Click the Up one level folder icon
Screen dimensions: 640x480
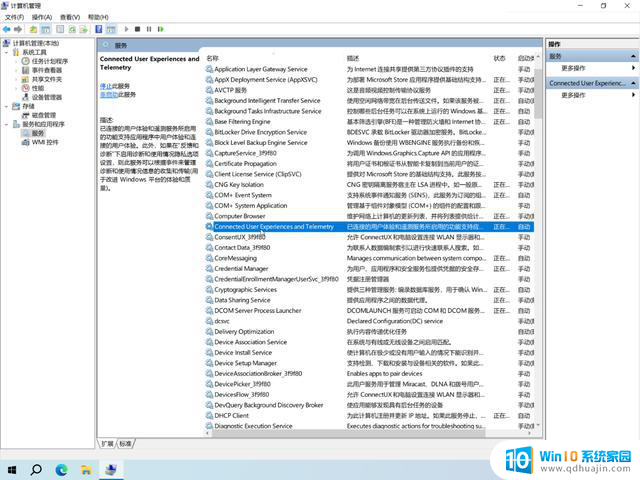(33, 29)
